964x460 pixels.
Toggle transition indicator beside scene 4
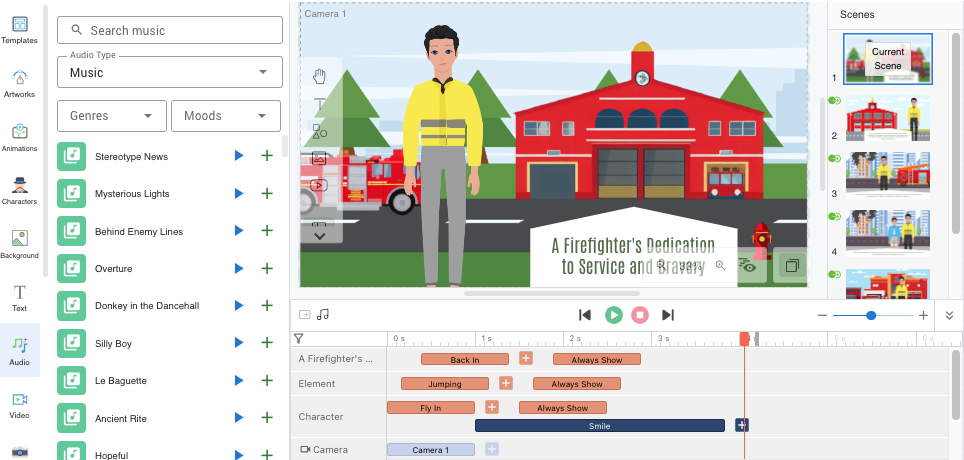pyautogui.click(x=833, y=216)
